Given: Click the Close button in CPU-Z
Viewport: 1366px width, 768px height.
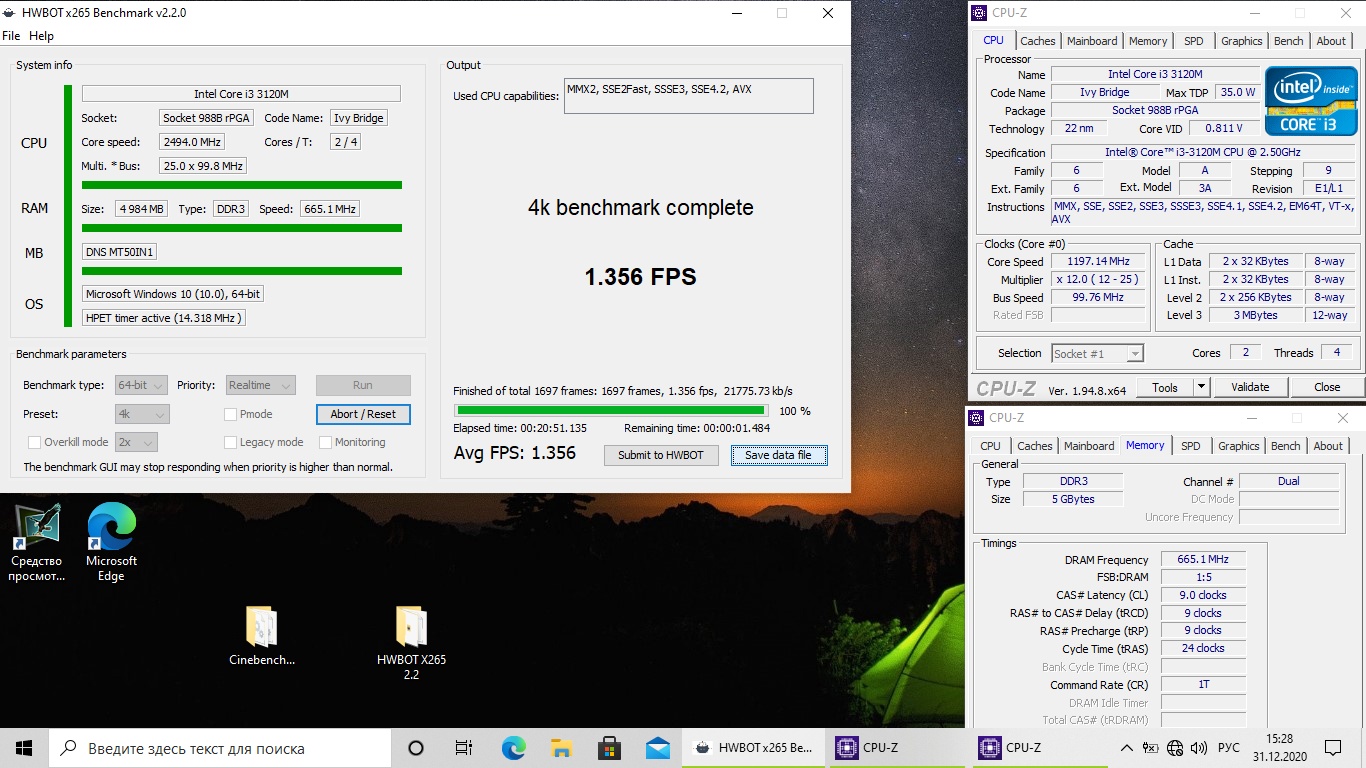Looking at the screenshot, I should click(x=1327, y=387).
